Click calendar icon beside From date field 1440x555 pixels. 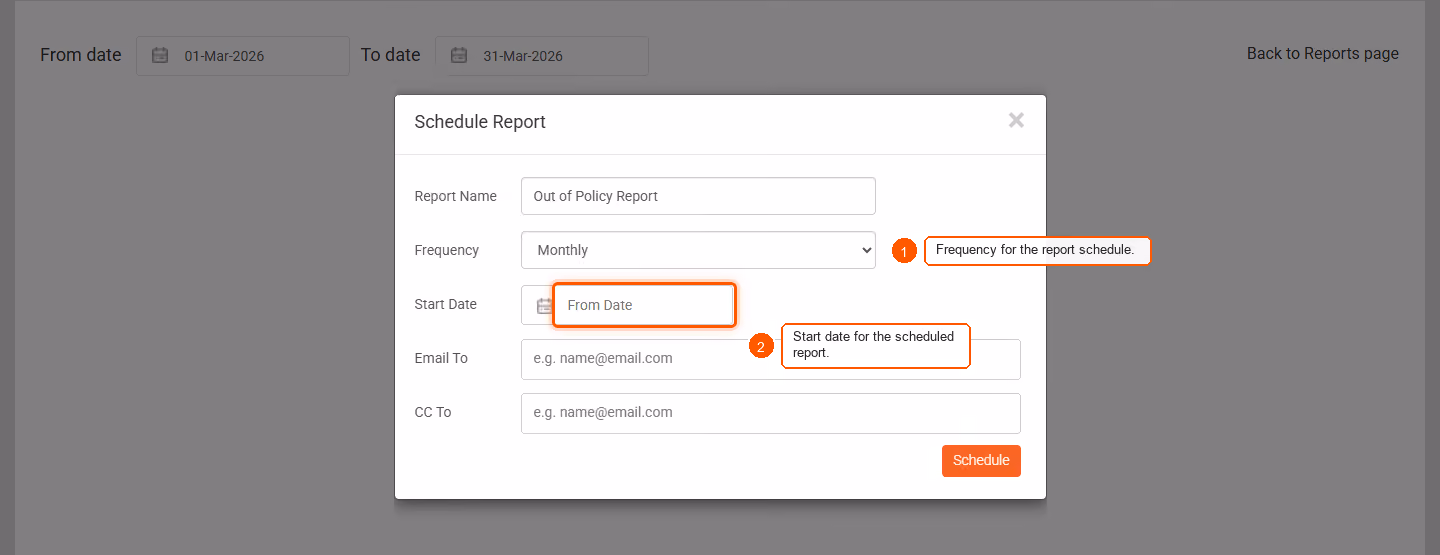[x=160, y=56]
